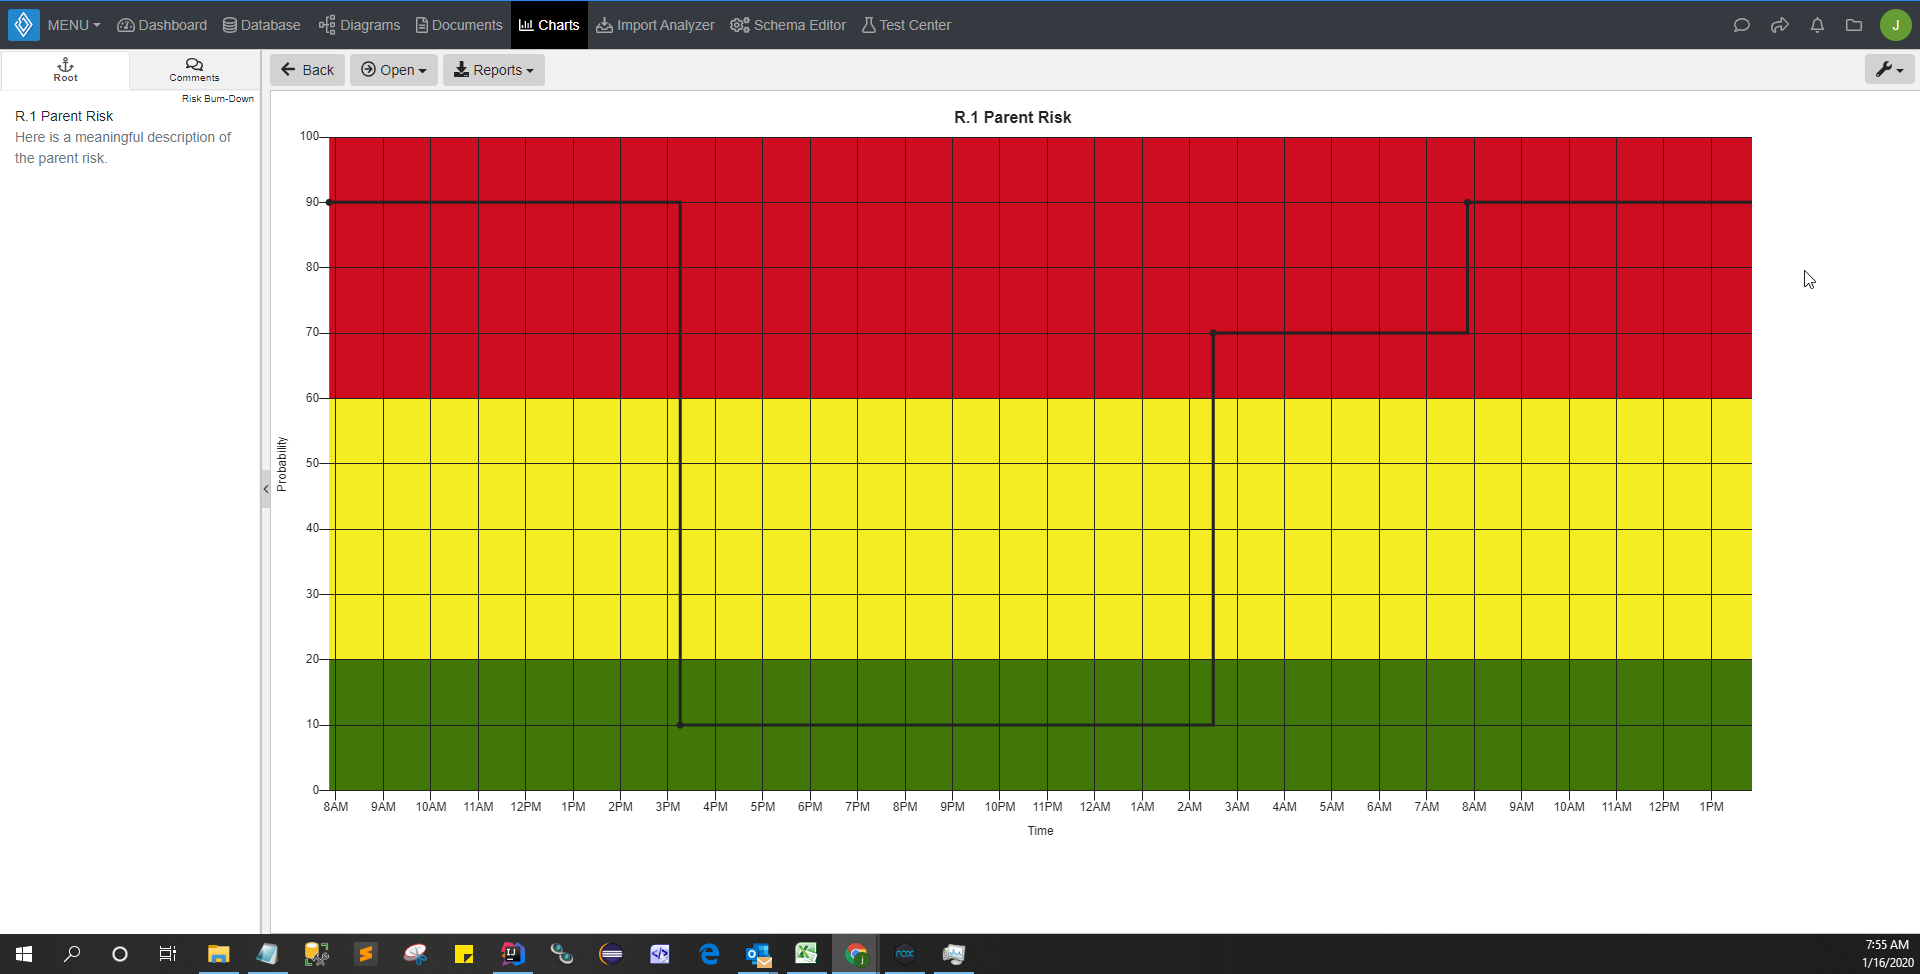Select the Charts tab
Viewport: 1920px width, 974px height.
(548, 25)
